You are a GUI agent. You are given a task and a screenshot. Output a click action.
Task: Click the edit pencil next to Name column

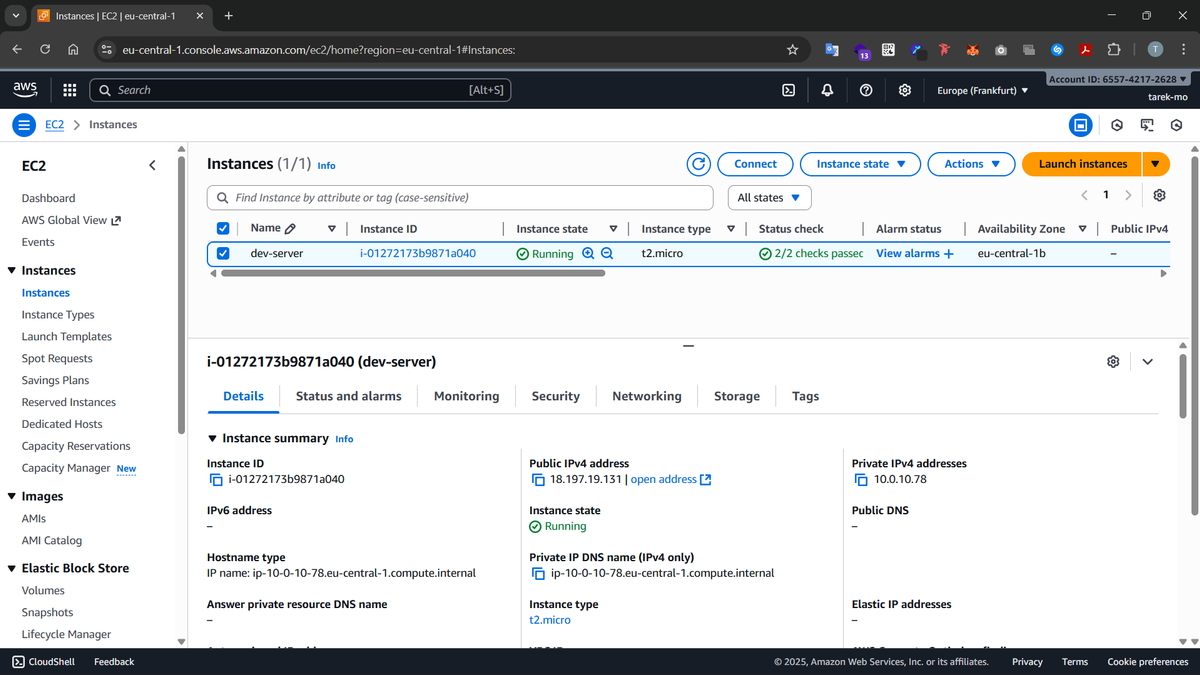[x=290, y=228]
